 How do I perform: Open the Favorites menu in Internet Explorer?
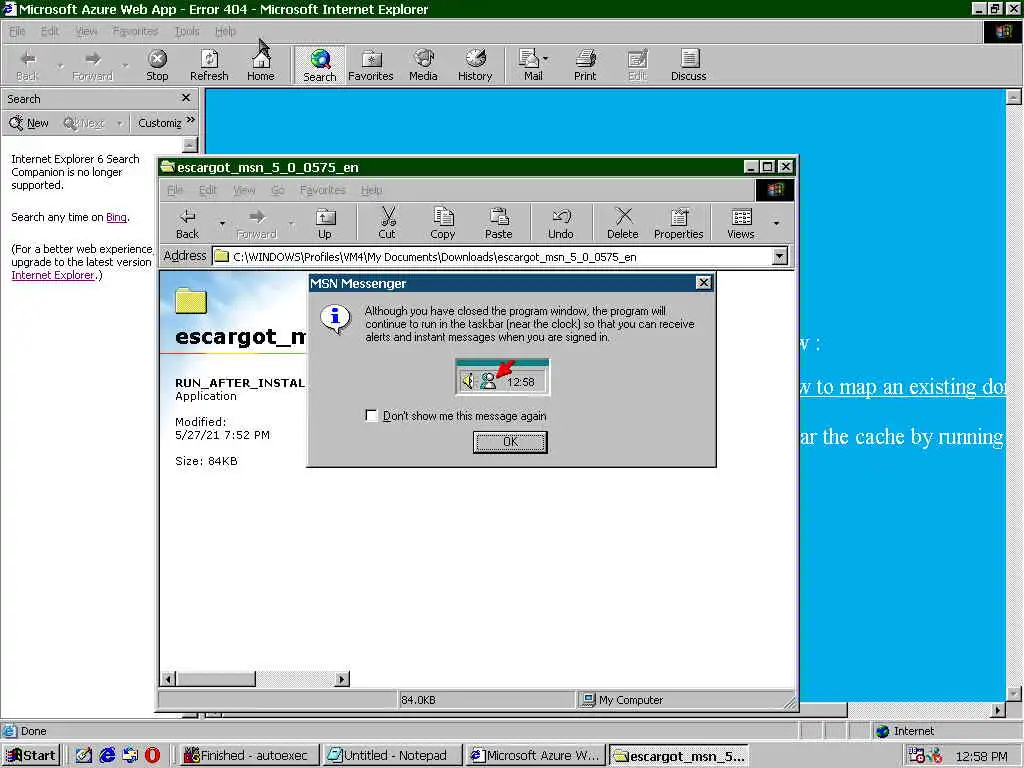pos(135,31)
